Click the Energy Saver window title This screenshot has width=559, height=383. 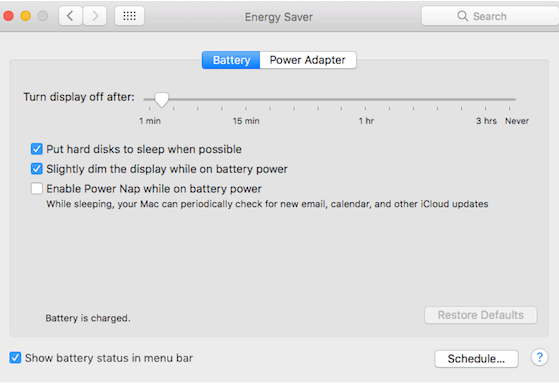pyautogui.click(x=278, y=17)
